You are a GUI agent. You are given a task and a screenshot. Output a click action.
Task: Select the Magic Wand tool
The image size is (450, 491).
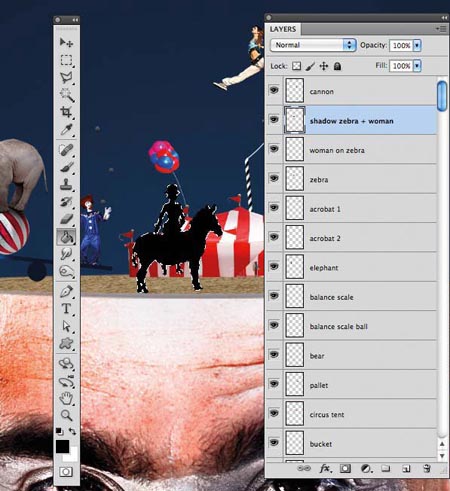tap(66, 95)
